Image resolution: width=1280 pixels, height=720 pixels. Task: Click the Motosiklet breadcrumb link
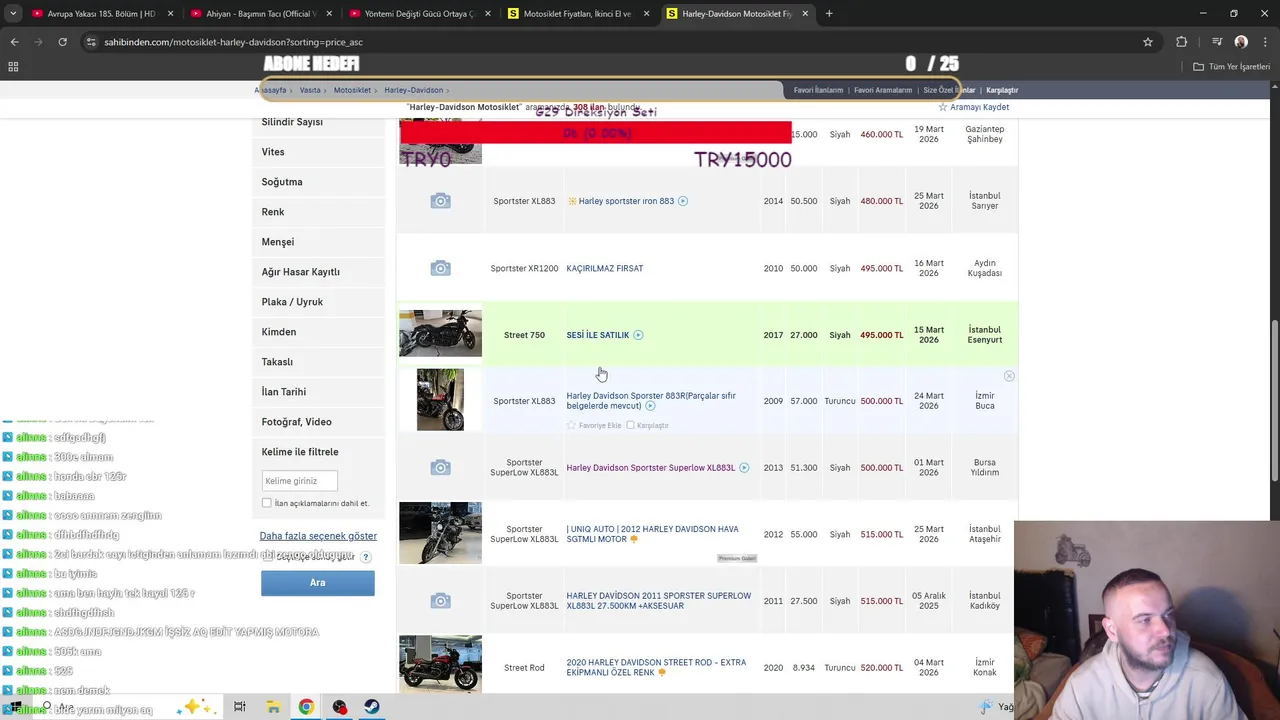[352, 90]
